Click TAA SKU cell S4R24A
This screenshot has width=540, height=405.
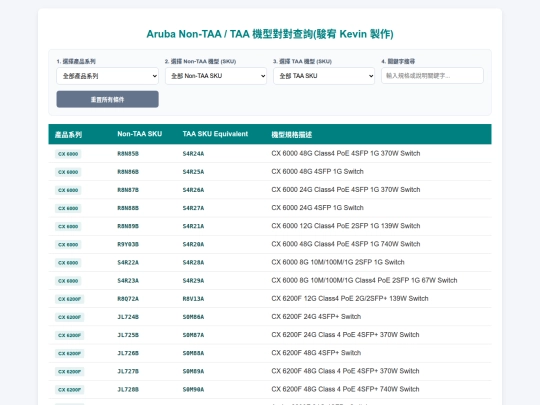(x=193, y=154)
